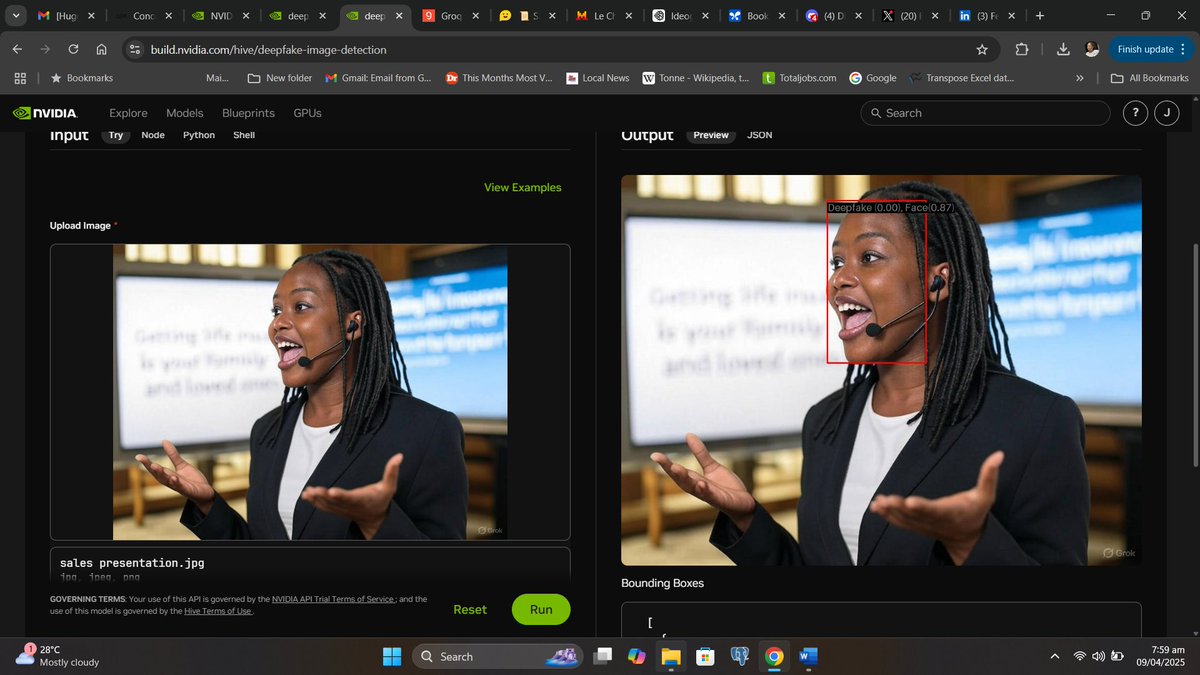Click the green Run button
Screen dimensions: 1200x675
[x=541, y=609]
